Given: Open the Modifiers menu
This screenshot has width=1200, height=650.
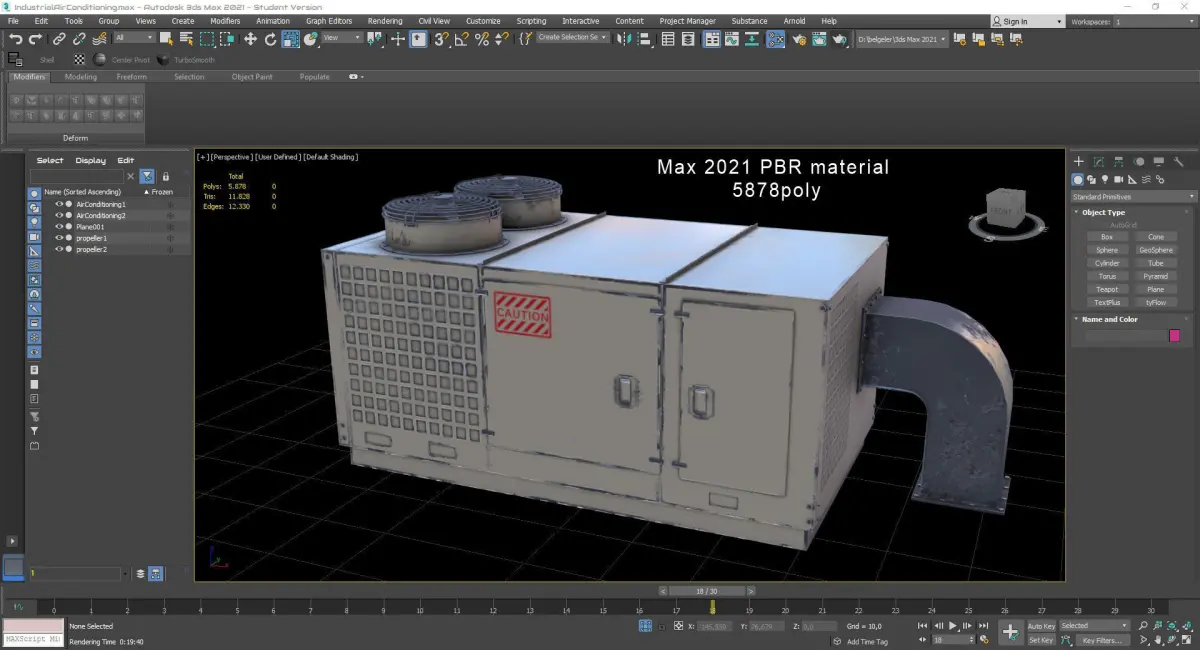Looking at the screenshot, I should pyautogui.click(x=225, y=20).
